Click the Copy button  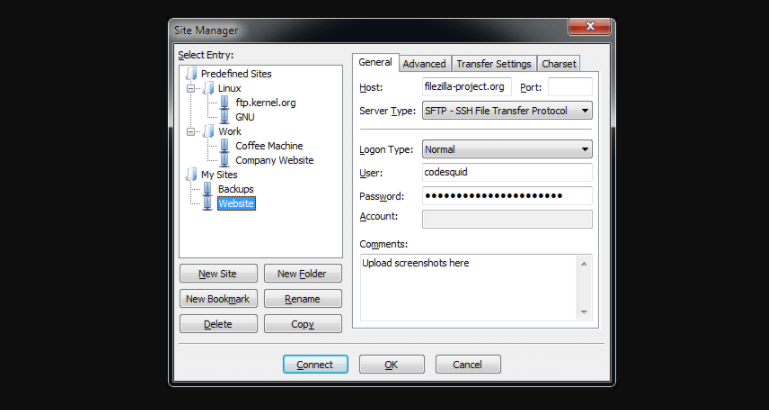tap(302, 324)
